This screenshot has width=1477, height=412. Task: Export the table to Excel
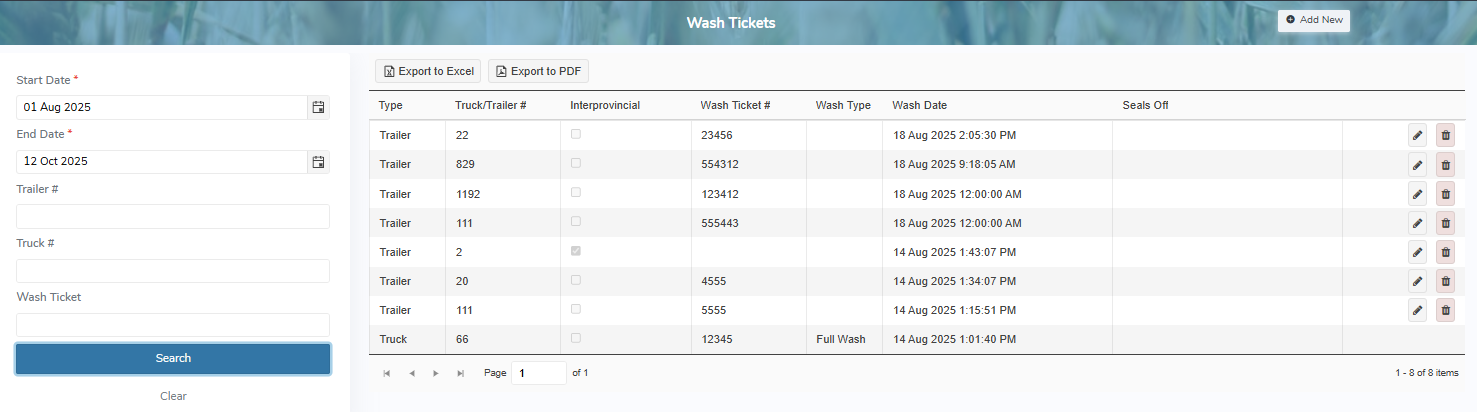pyautogui.click(x=428, y=71)
